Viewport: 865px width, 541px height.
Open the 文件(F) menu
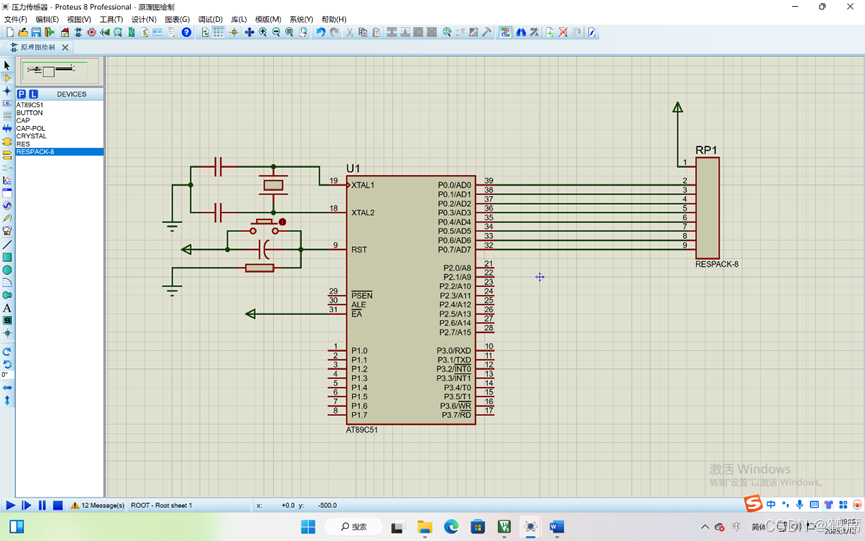tap(15, 19)
